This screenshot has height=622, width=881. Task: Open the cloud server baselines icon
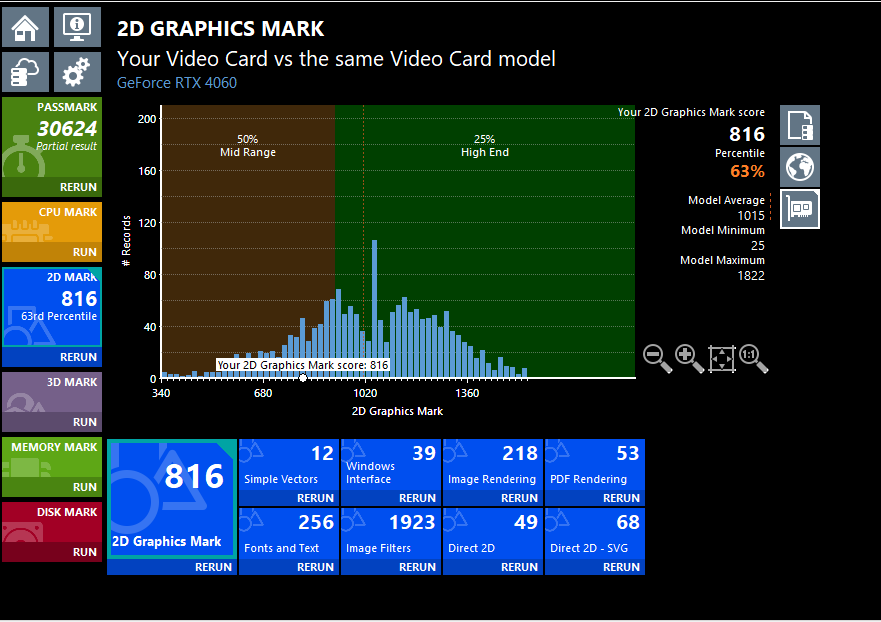(26, 72)
